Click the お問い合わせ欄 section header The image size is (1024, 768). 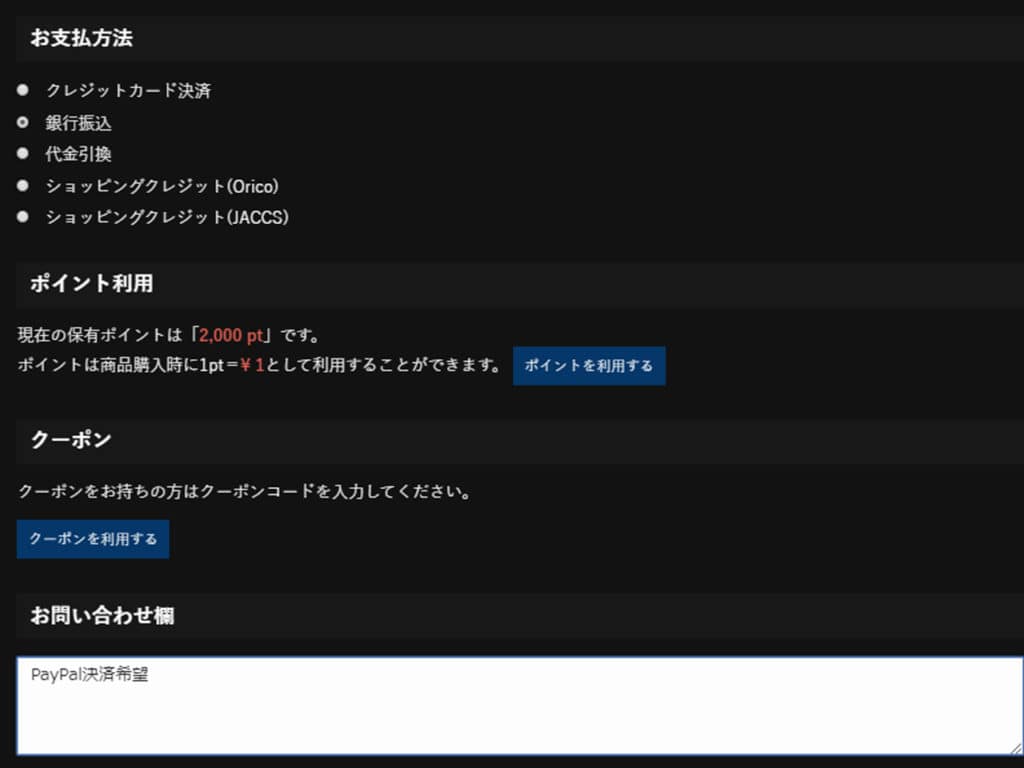[x=102, y=616]
